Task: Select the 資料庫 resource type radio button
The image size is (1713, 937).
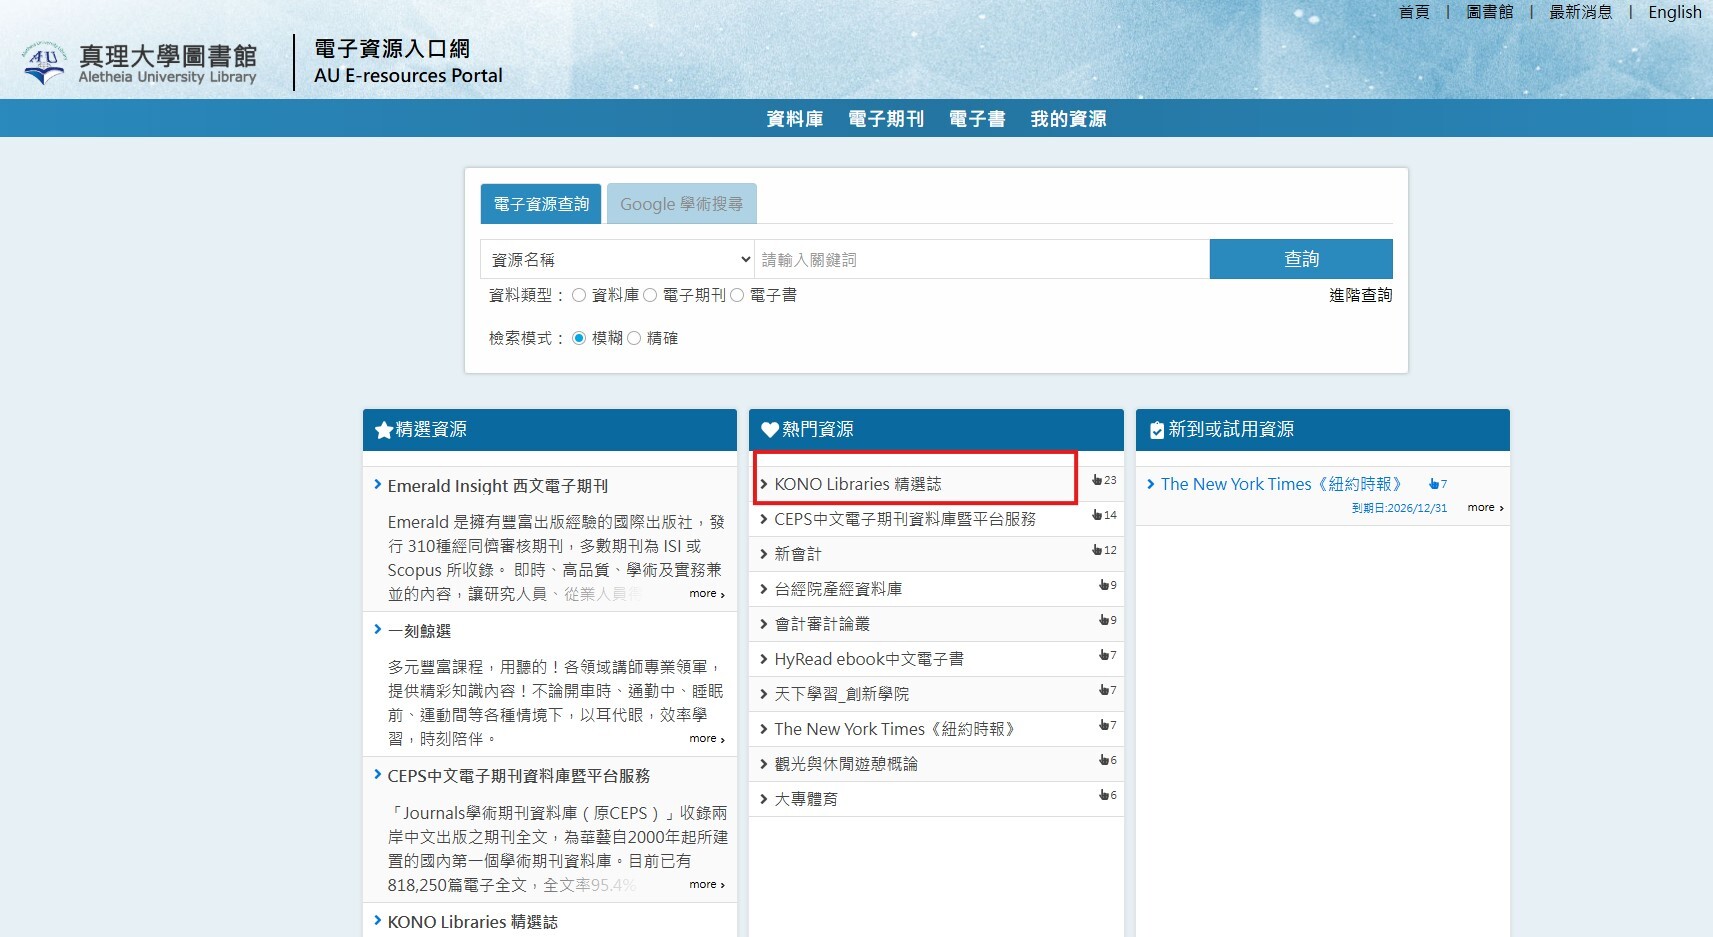Action: click(579, 295)
